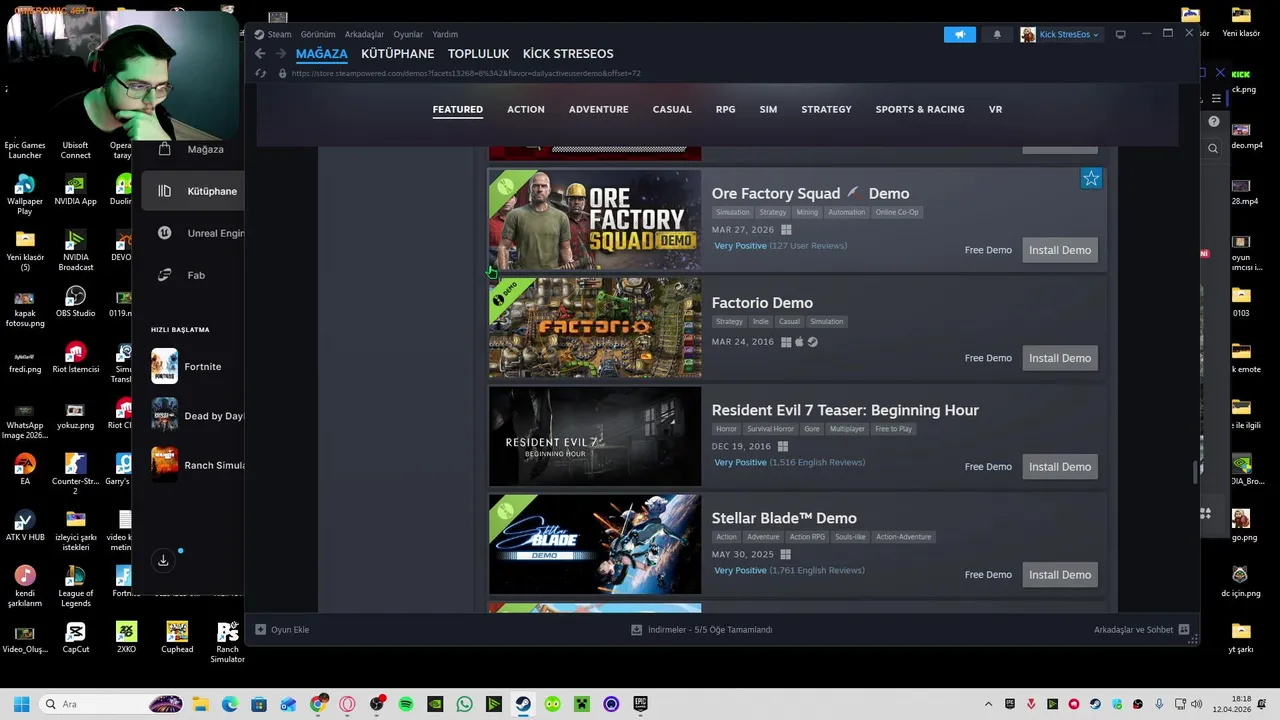Viewport: 1280px width, 720px height.
Task: Click the NVIDIA App desktop icon
Action: [75, 185]
